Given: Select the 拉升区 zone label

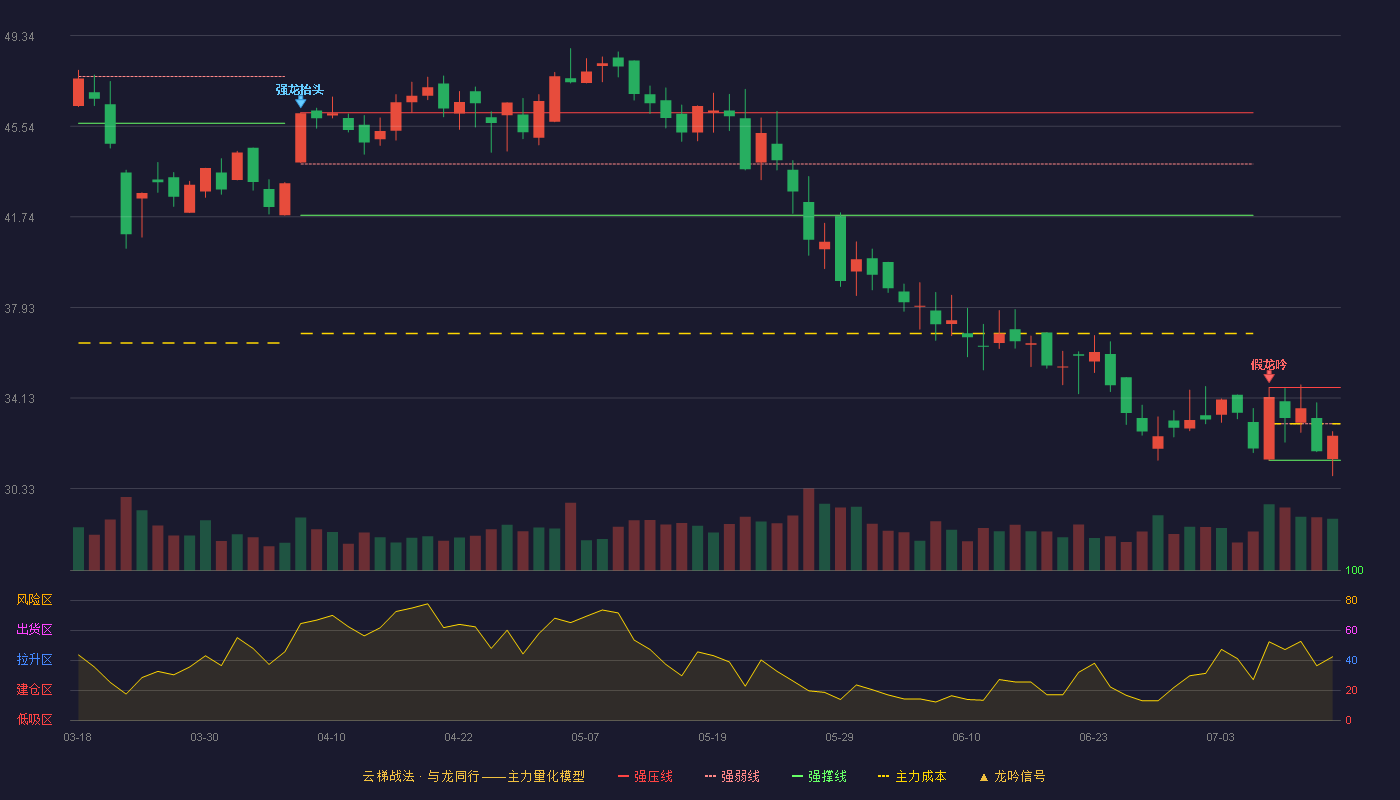Looking at the screenshot, I should tap(34, 660).
